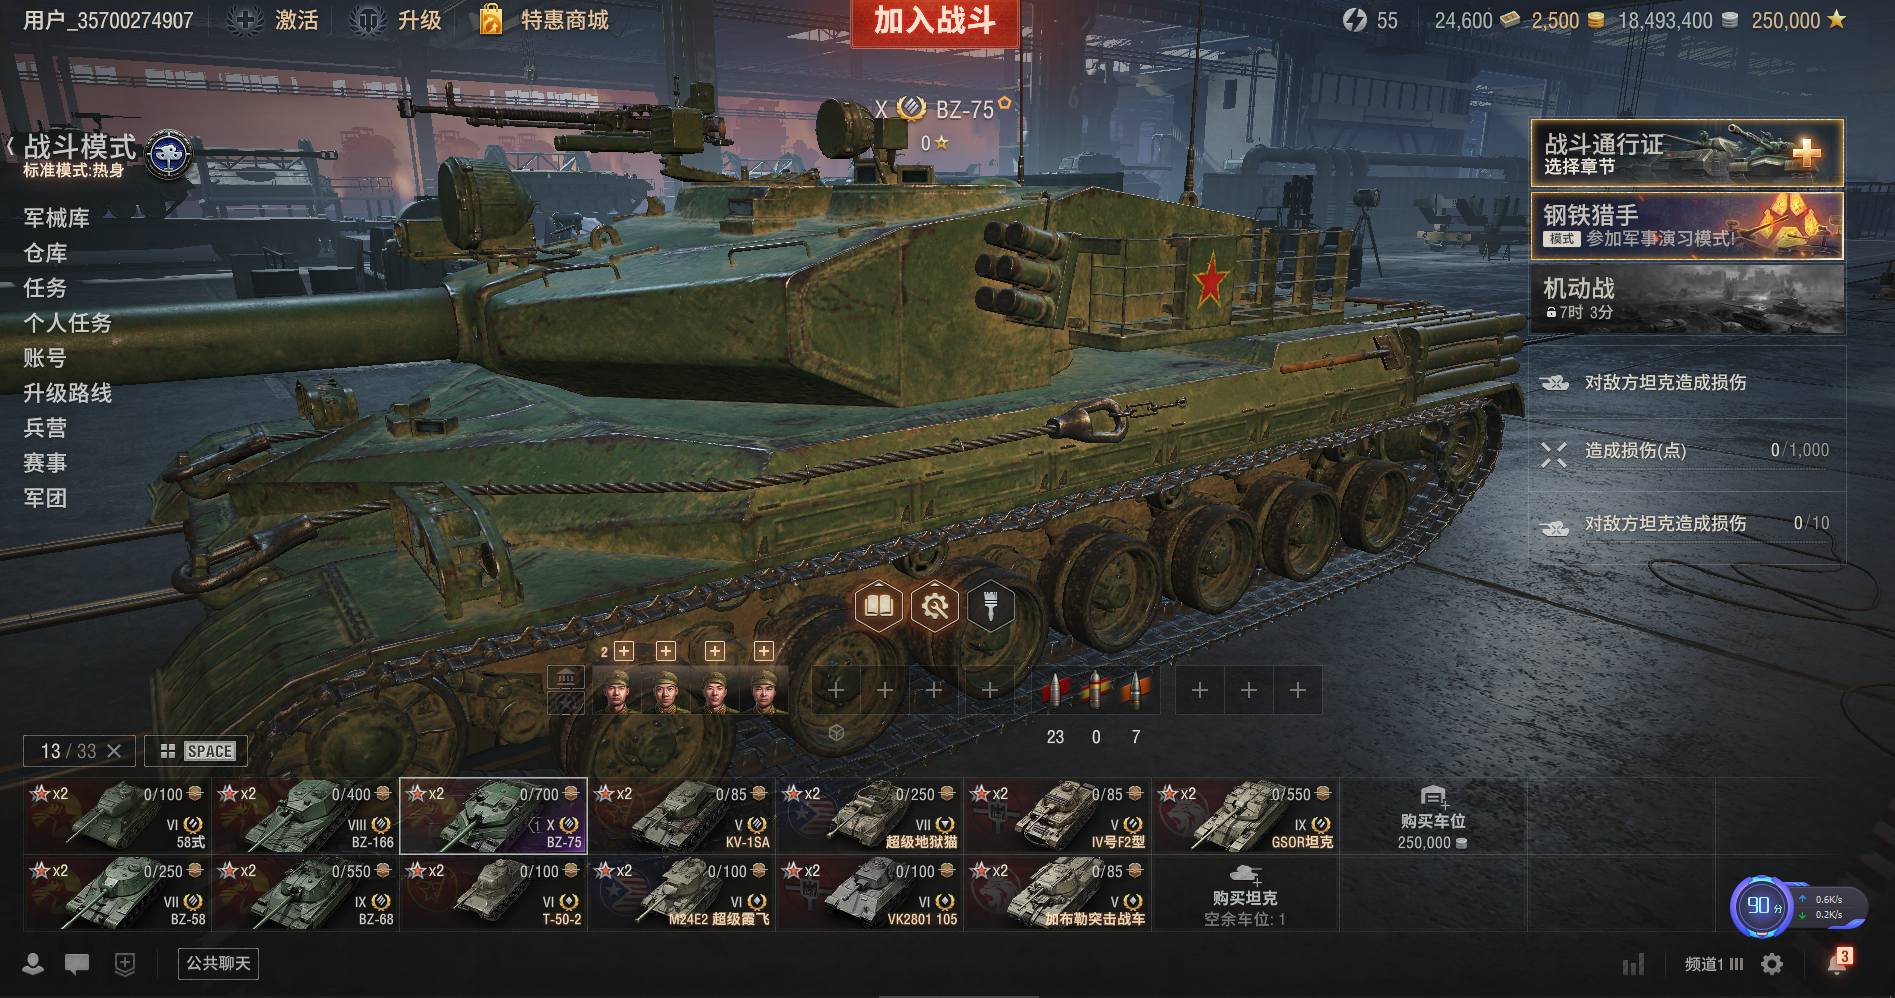Open session statistics bar chart icon

coord(1633,964)
